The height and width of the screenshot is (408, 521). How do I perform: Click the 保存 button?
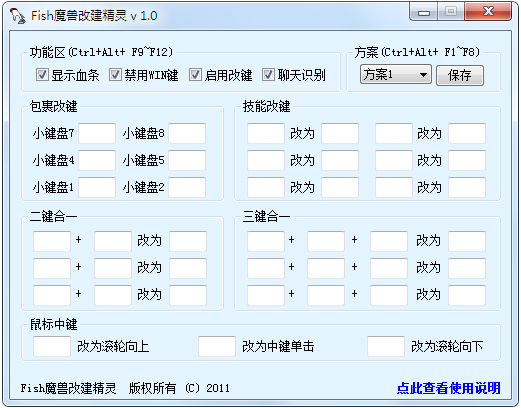460,75
